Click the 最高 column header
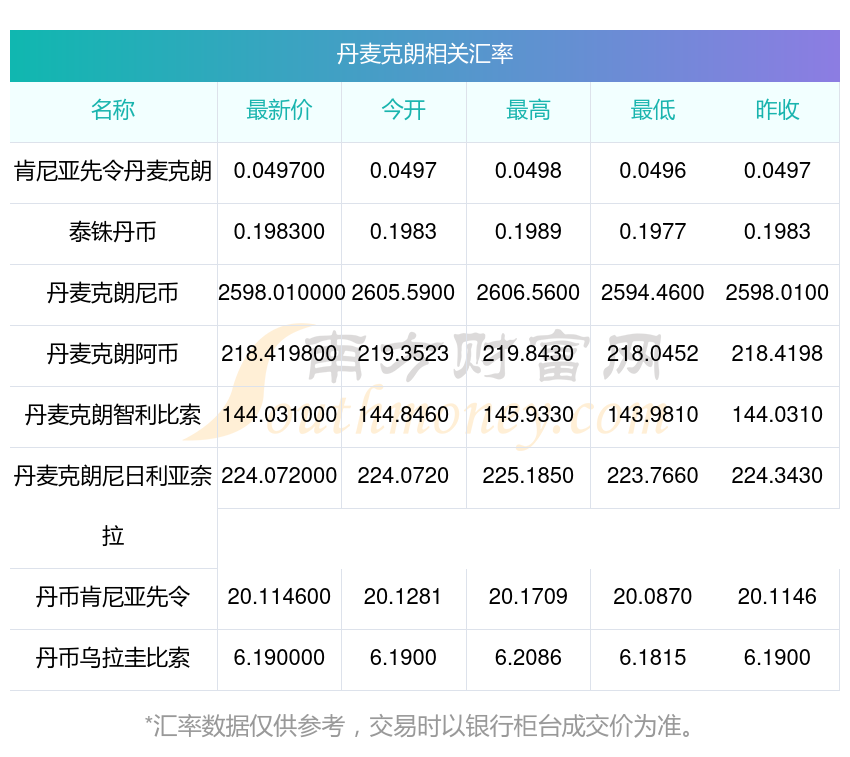This screenshot has height=757, width=850. coord(528,110)
